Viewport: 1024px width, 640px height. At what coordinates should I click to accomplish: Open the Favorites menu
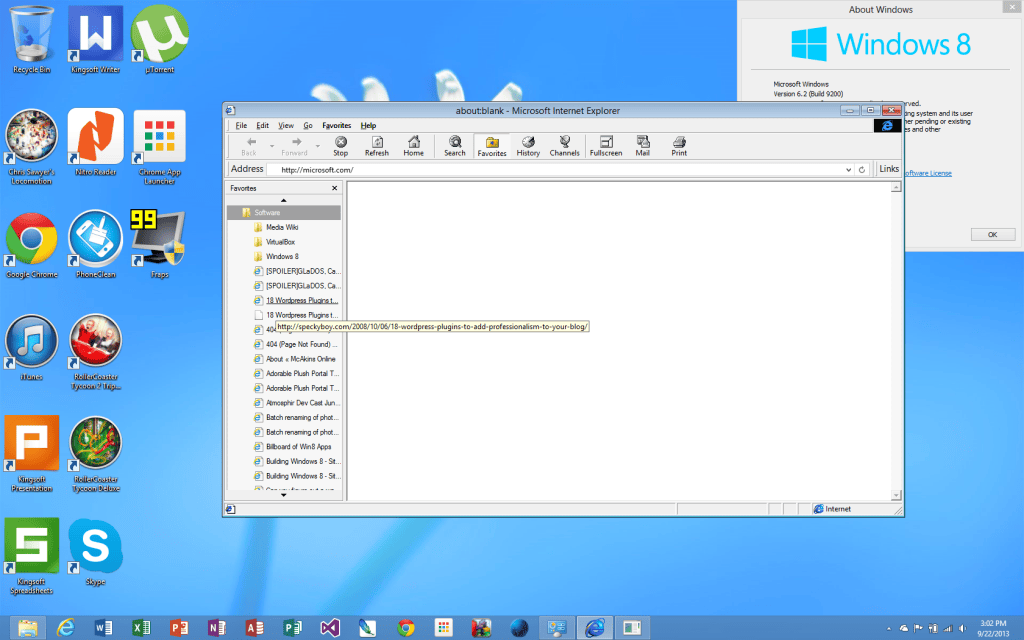(336, 125)
